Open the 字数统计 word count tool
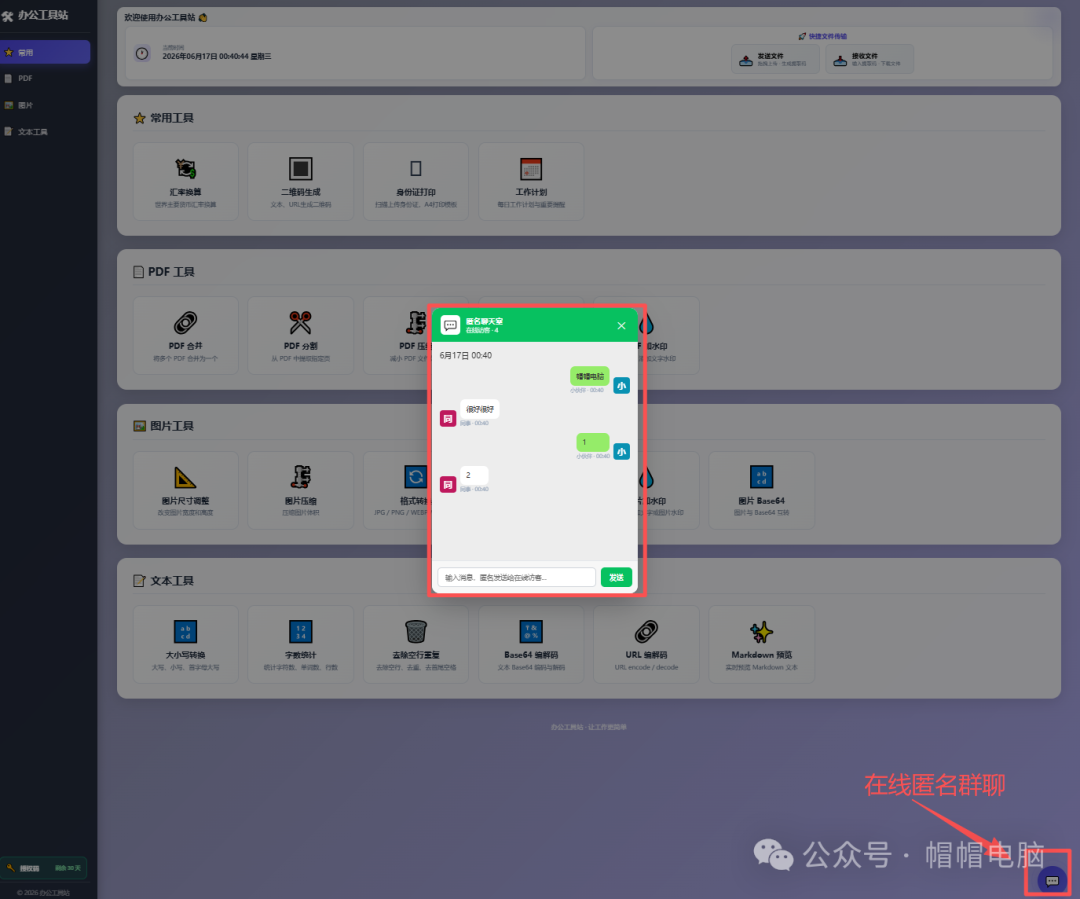Screen dimensions: 1080x899 tap(300, 645)
